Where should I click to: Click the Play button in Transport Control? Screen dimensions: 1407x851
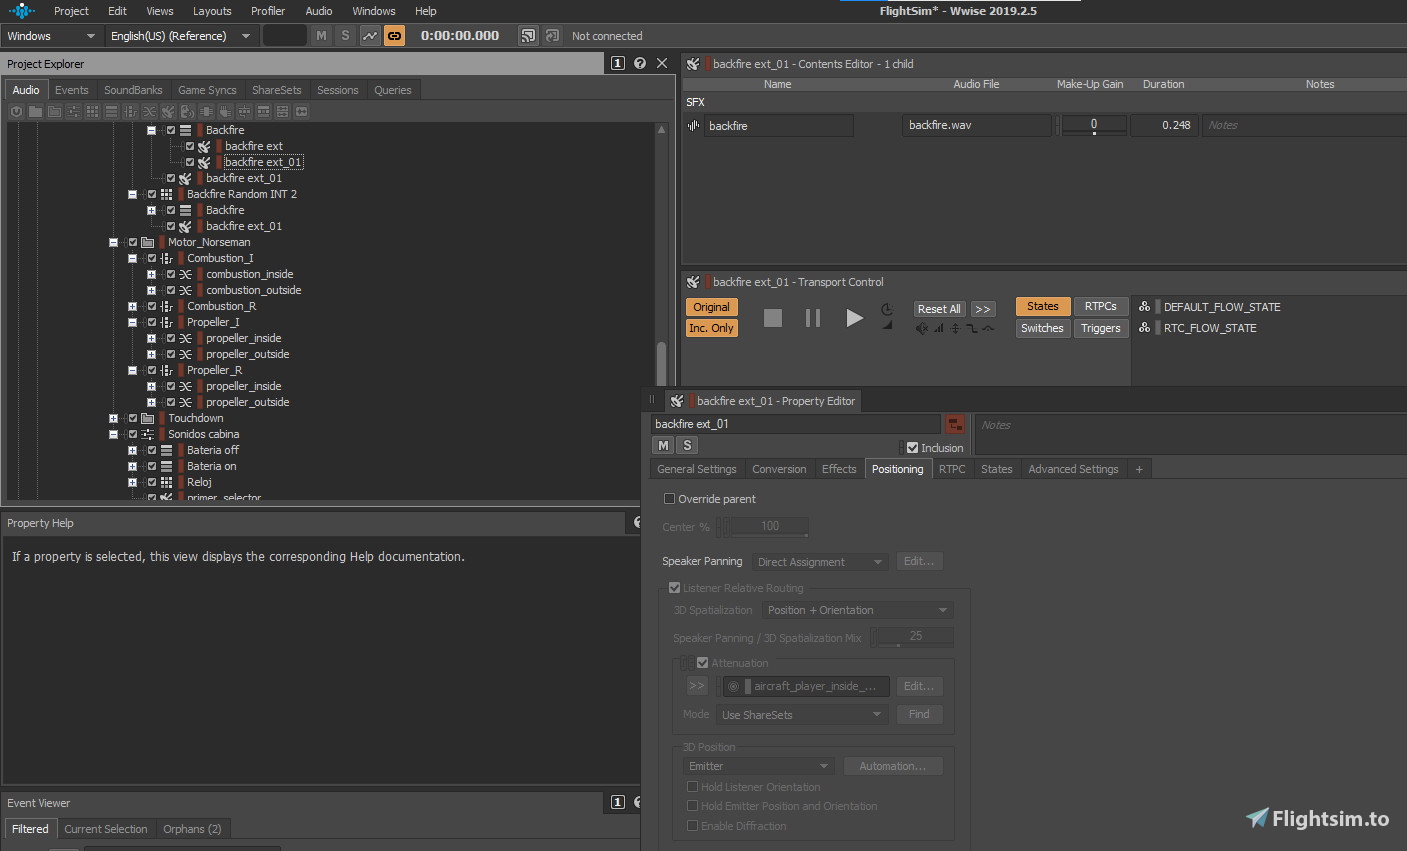854,318
